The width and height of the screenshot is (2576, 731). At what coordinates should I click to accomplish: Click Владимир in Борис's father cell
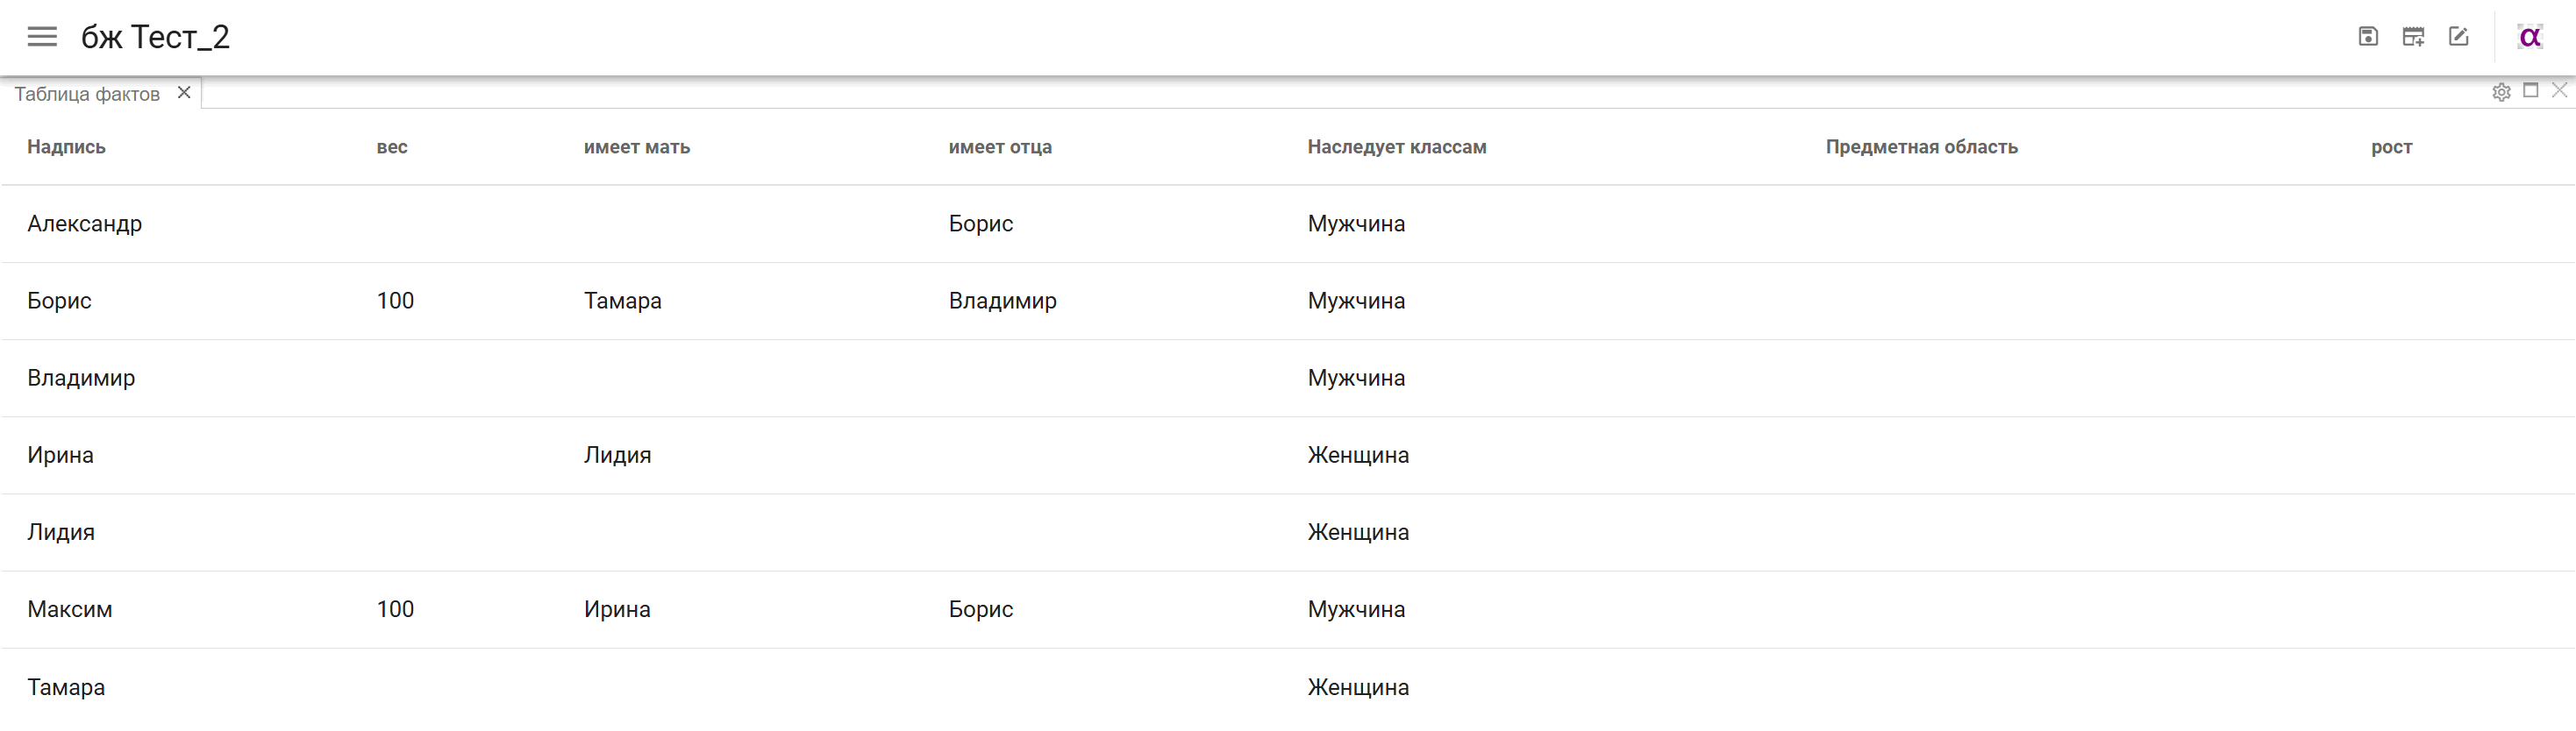1002,301
